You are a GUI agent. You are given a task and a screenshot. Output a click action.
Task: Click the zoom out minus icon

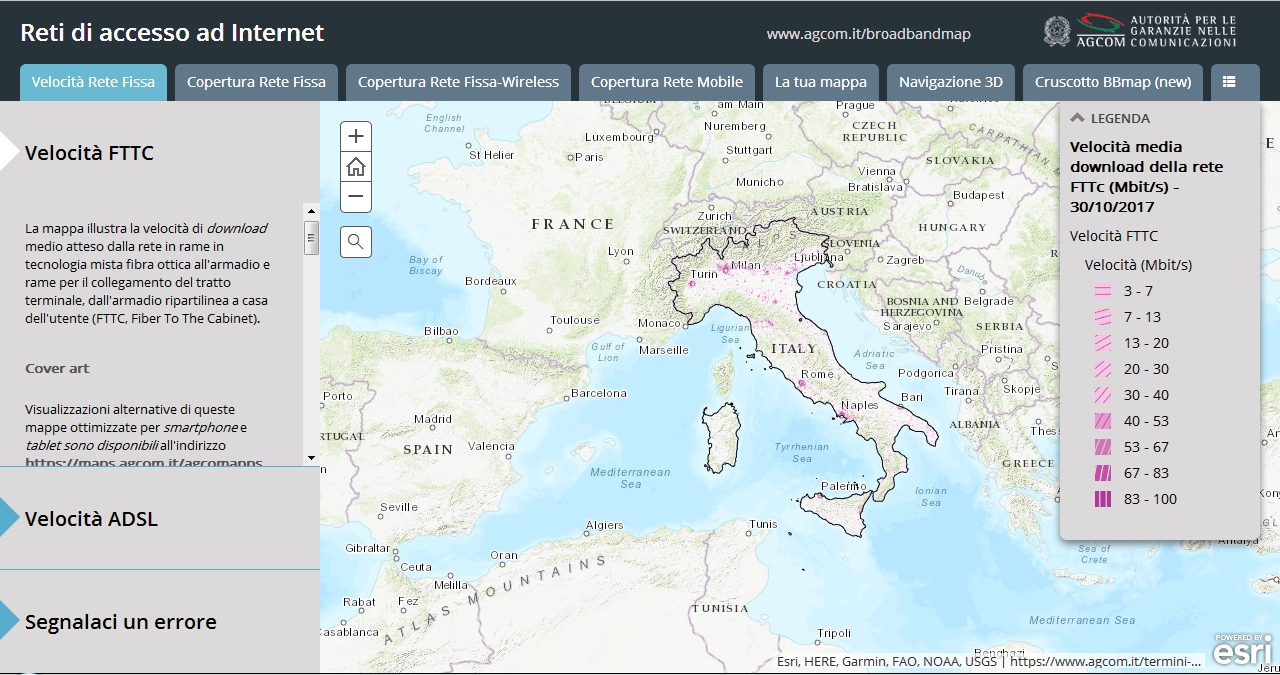(x=355, y=198)
